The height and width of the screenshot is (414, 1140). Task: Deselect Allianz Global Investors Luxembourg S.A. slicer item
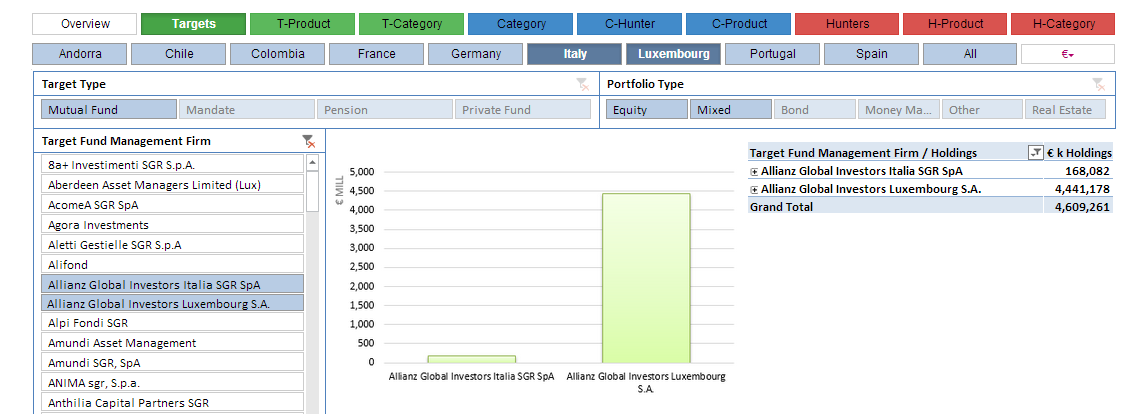172,303
